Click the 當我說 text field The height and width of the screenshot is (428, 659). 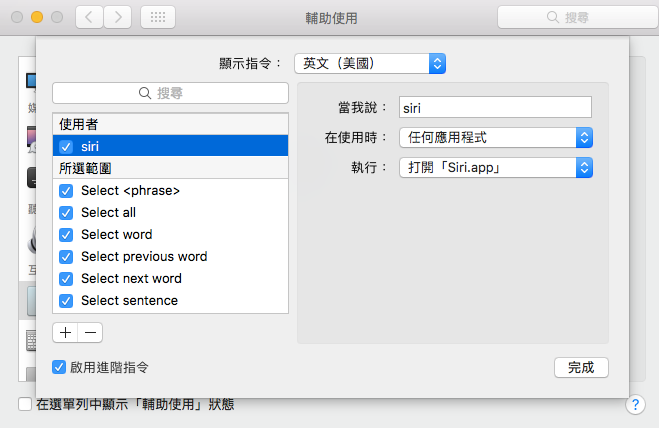click(x=495, y=108)
